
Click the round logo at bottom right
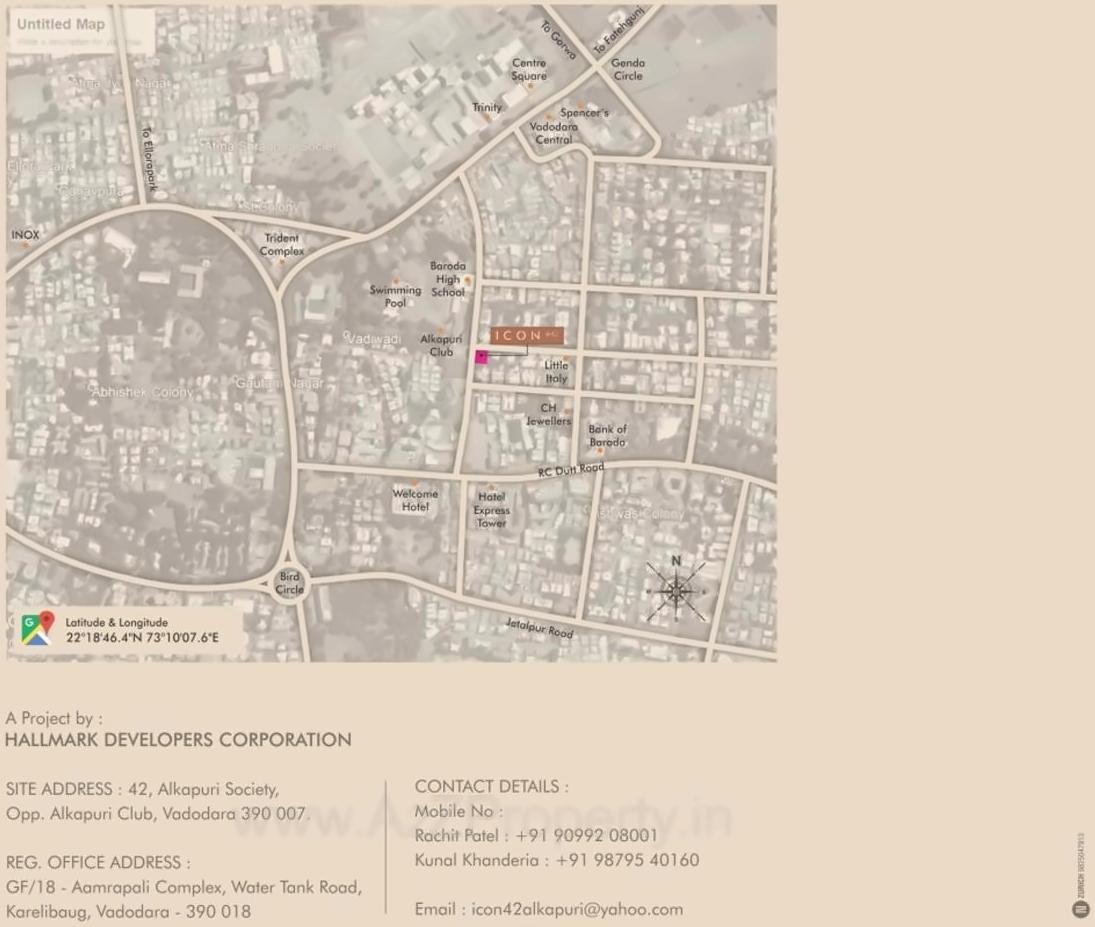point(1080,909)
